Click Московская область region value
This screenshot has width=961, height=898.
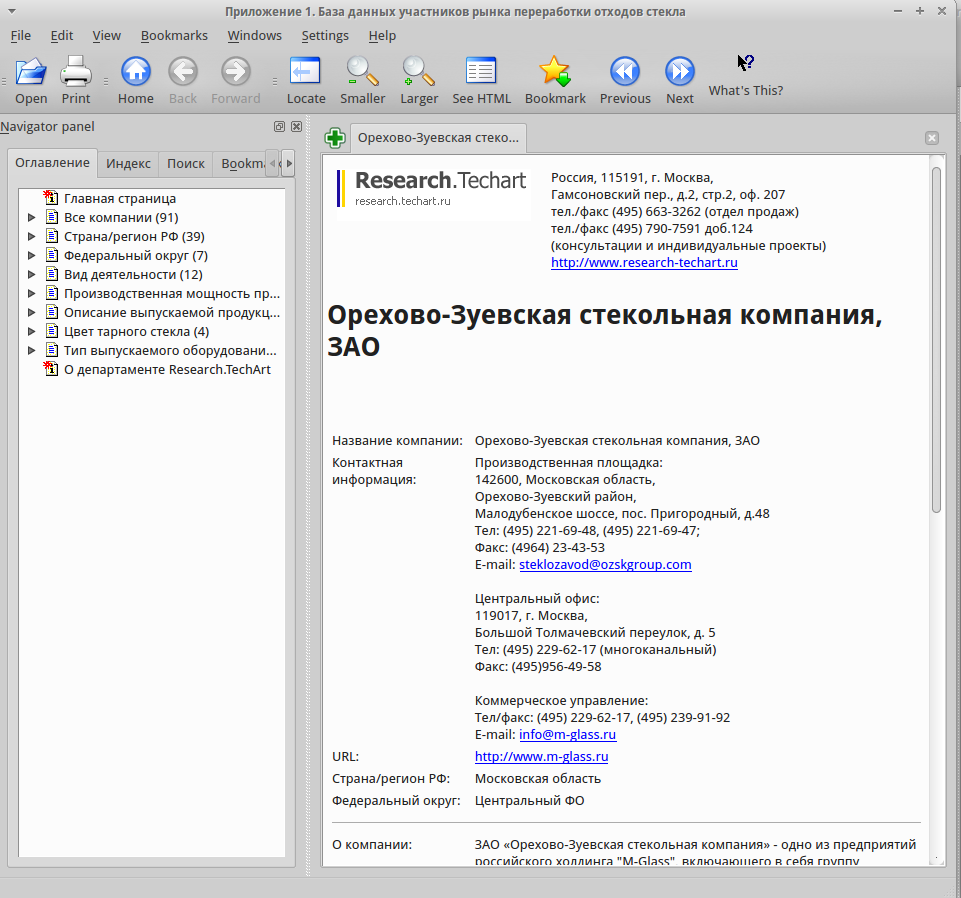(x=537, y=778)
